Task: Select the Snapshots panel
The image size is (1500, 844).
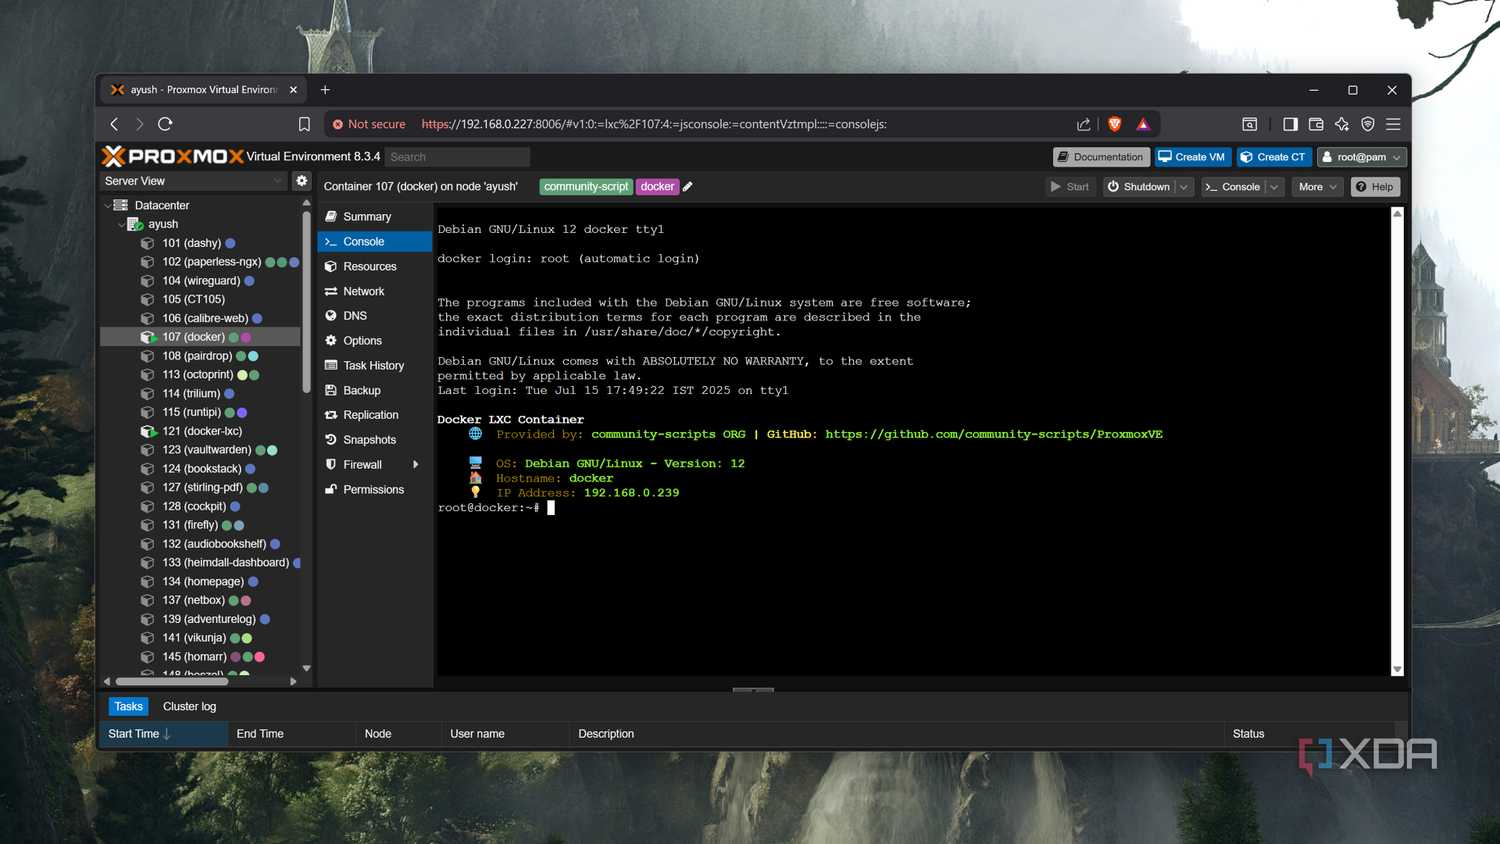Action: point(369,439)
